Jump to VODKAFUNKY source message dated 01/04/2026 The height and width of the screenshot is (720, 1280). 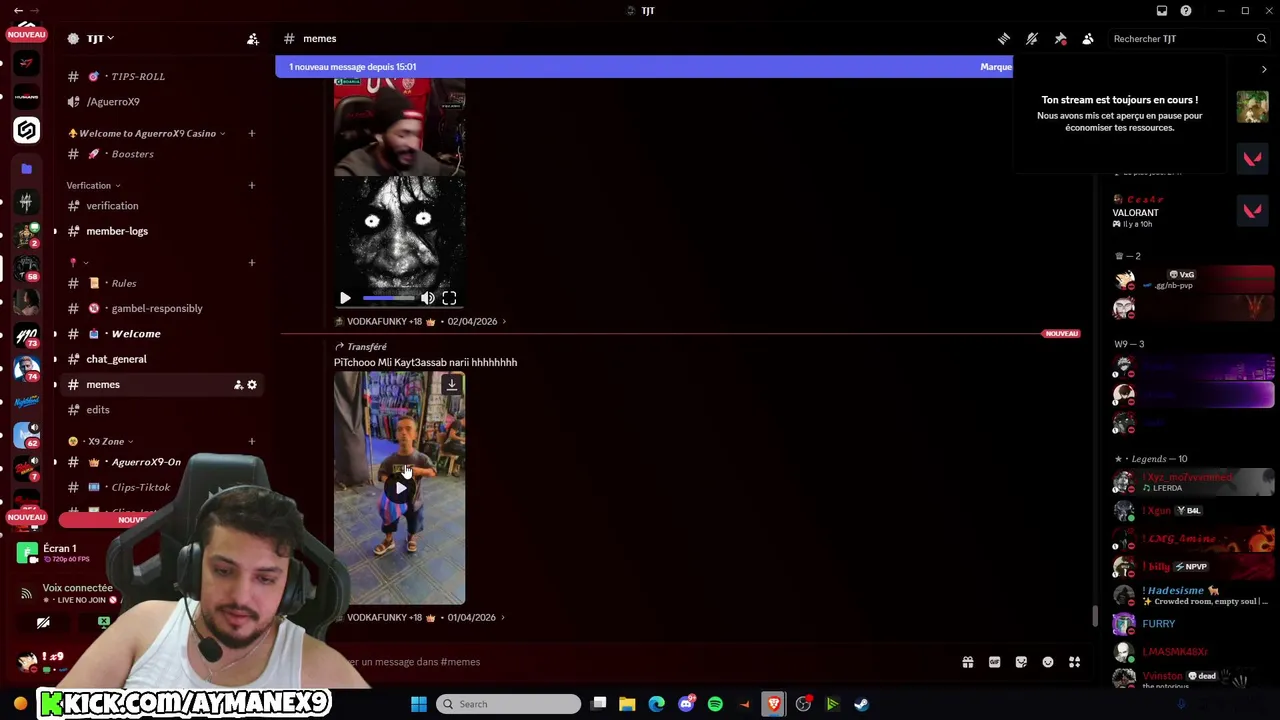coord(421,618)
